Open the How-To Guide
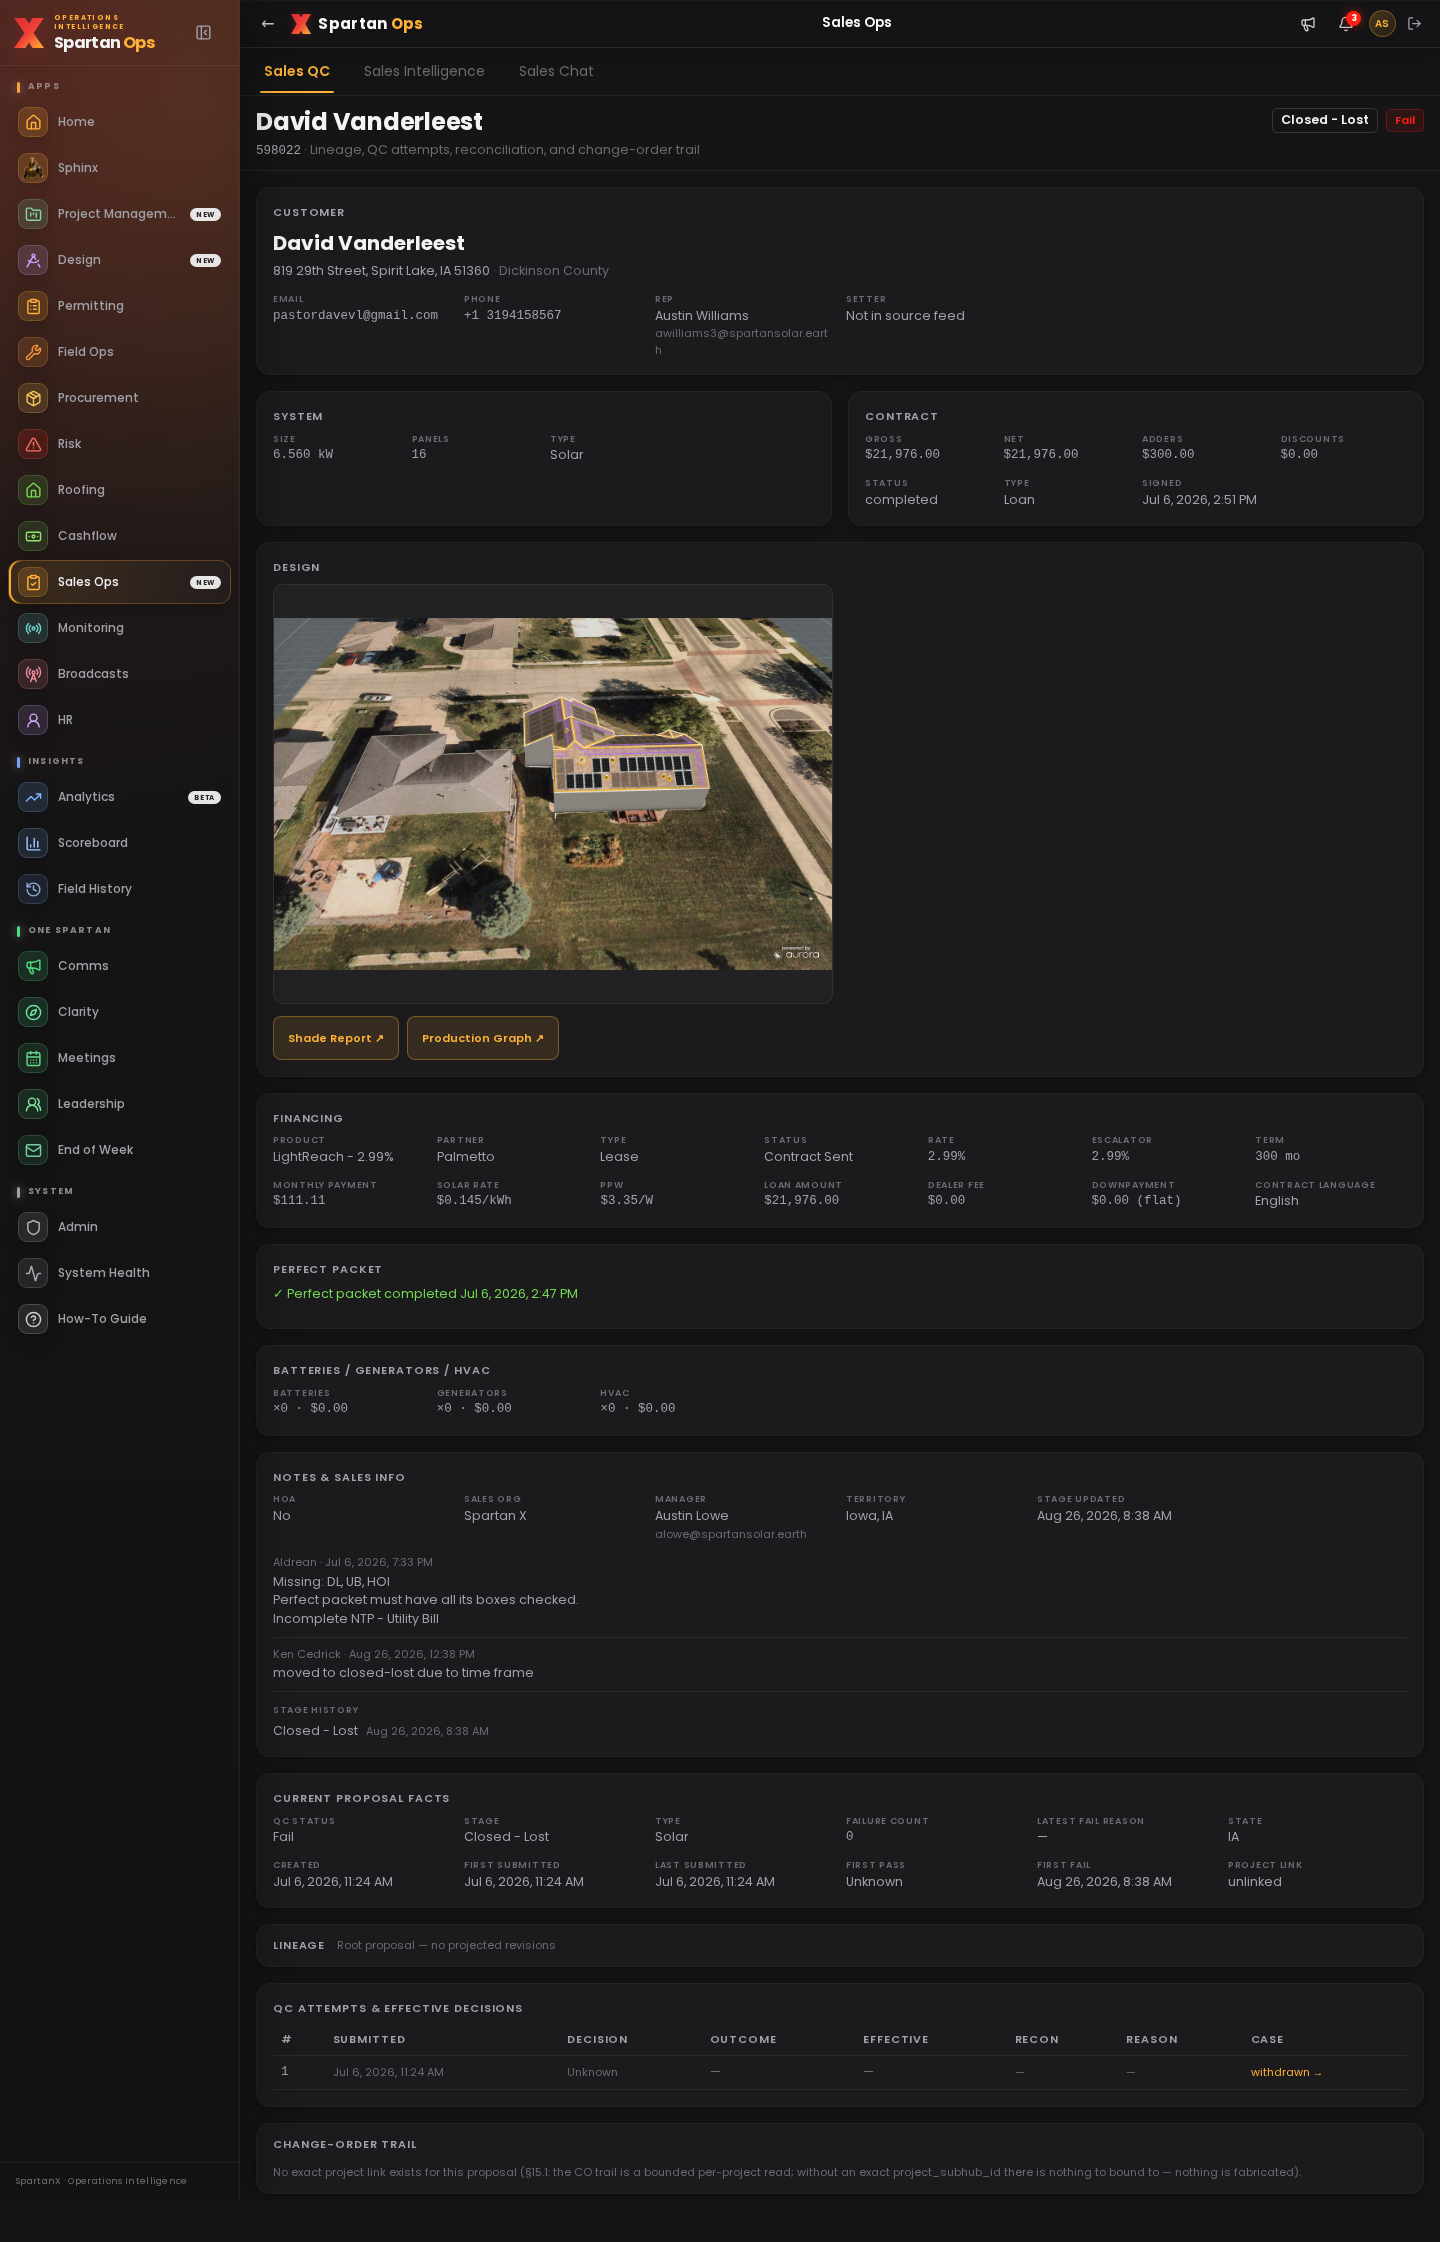1440x2242 pixels. 120,1319
